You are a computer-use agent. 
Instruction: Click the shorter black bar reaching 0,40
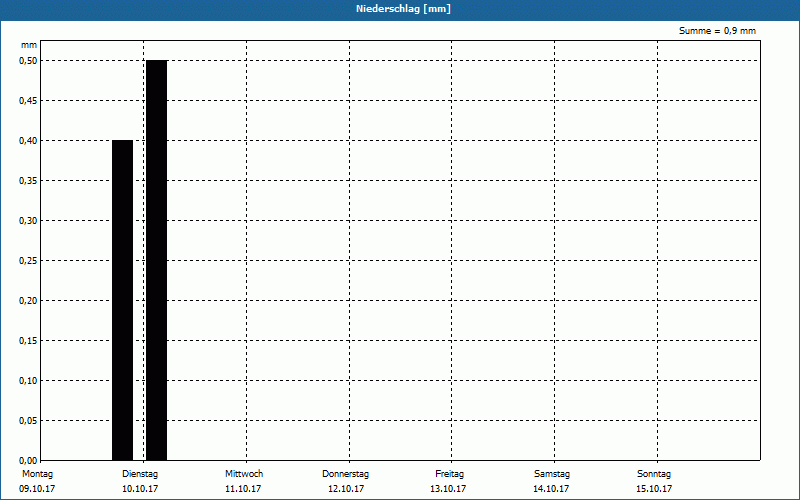point(122,300)
